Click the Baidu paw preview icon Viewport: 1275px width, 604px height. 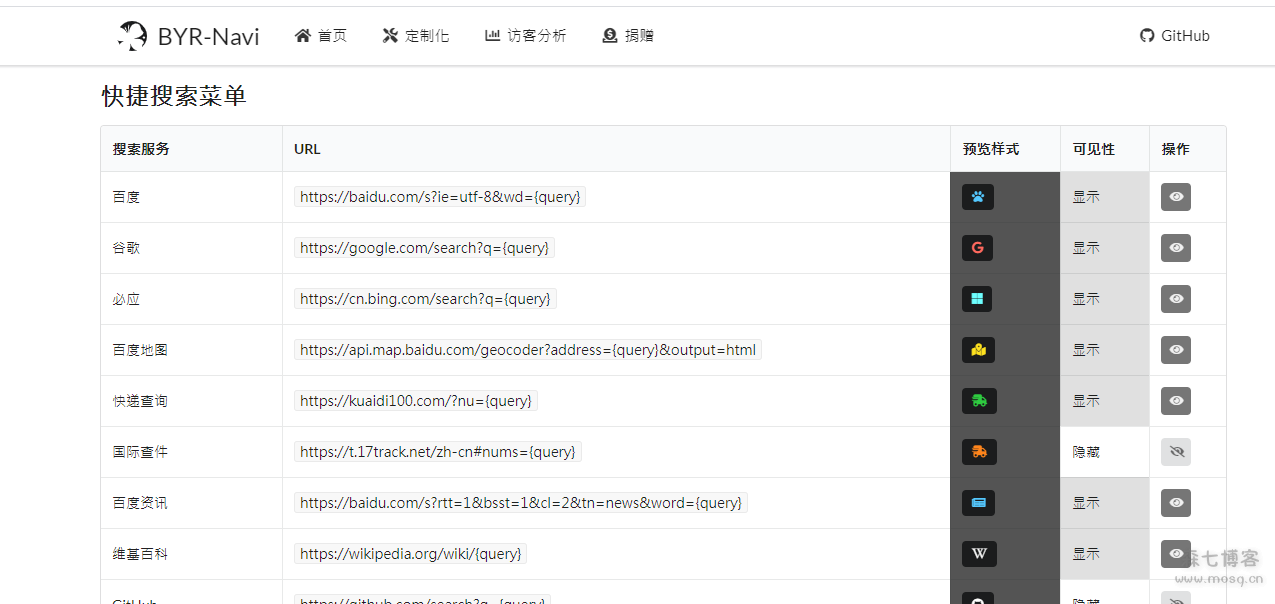[x=978, y=197]
